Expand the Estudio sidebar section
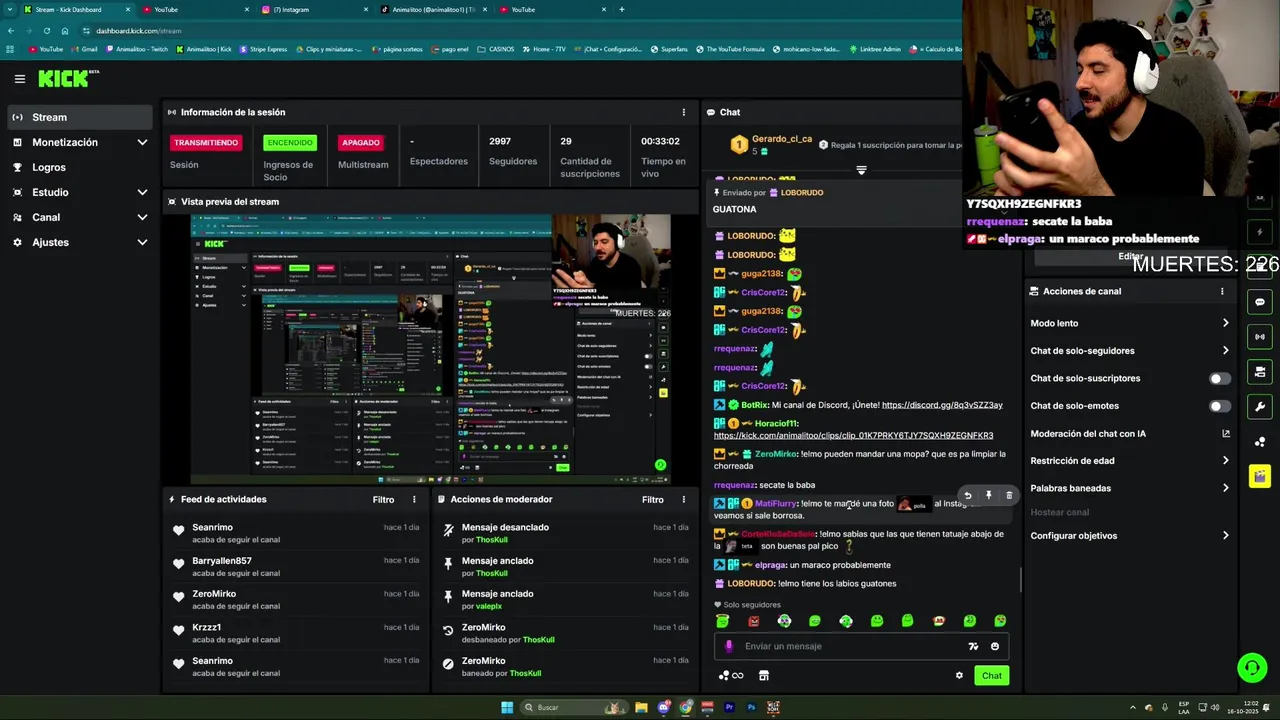The height and width of the screenshot is (720, 1280). (x=80, y=192)
